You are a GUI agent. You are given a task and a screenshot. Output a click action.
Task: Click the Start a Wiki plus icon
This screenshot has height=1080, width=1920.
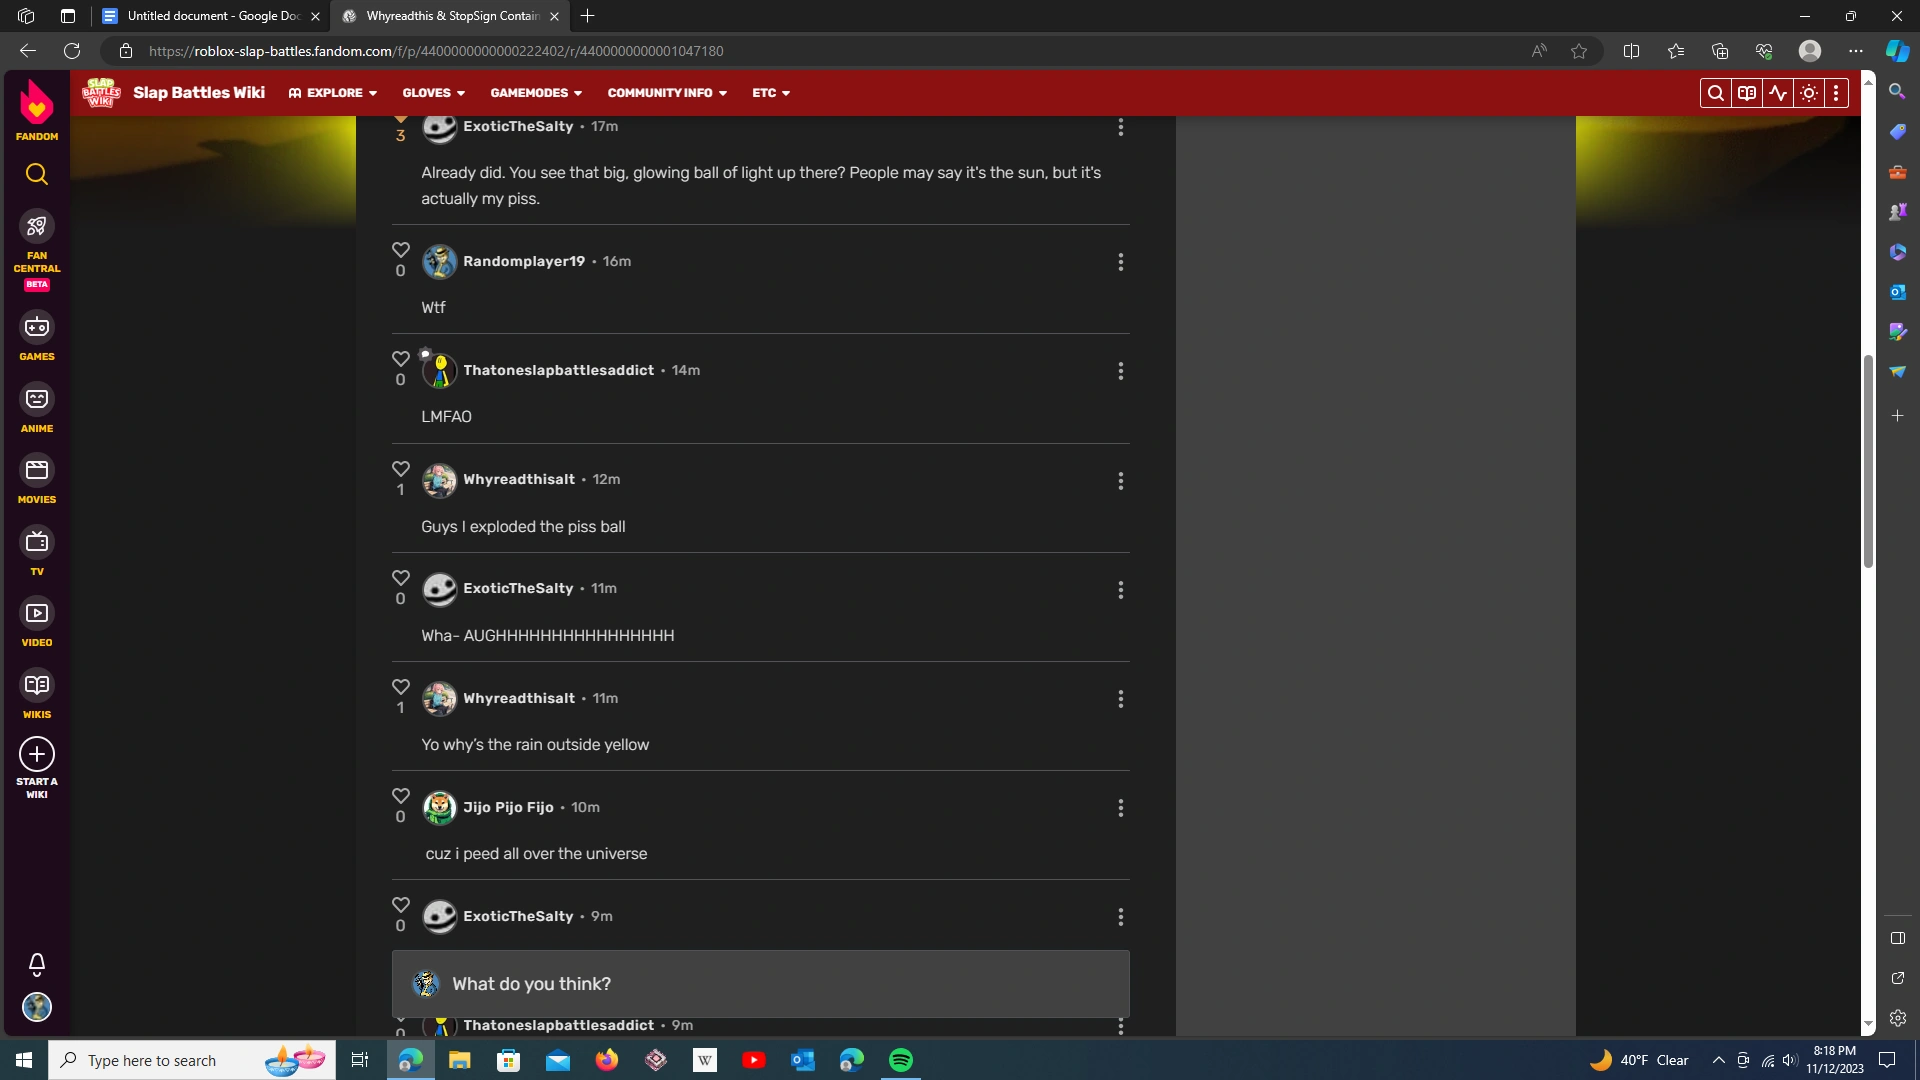click(x=37, y=754)
